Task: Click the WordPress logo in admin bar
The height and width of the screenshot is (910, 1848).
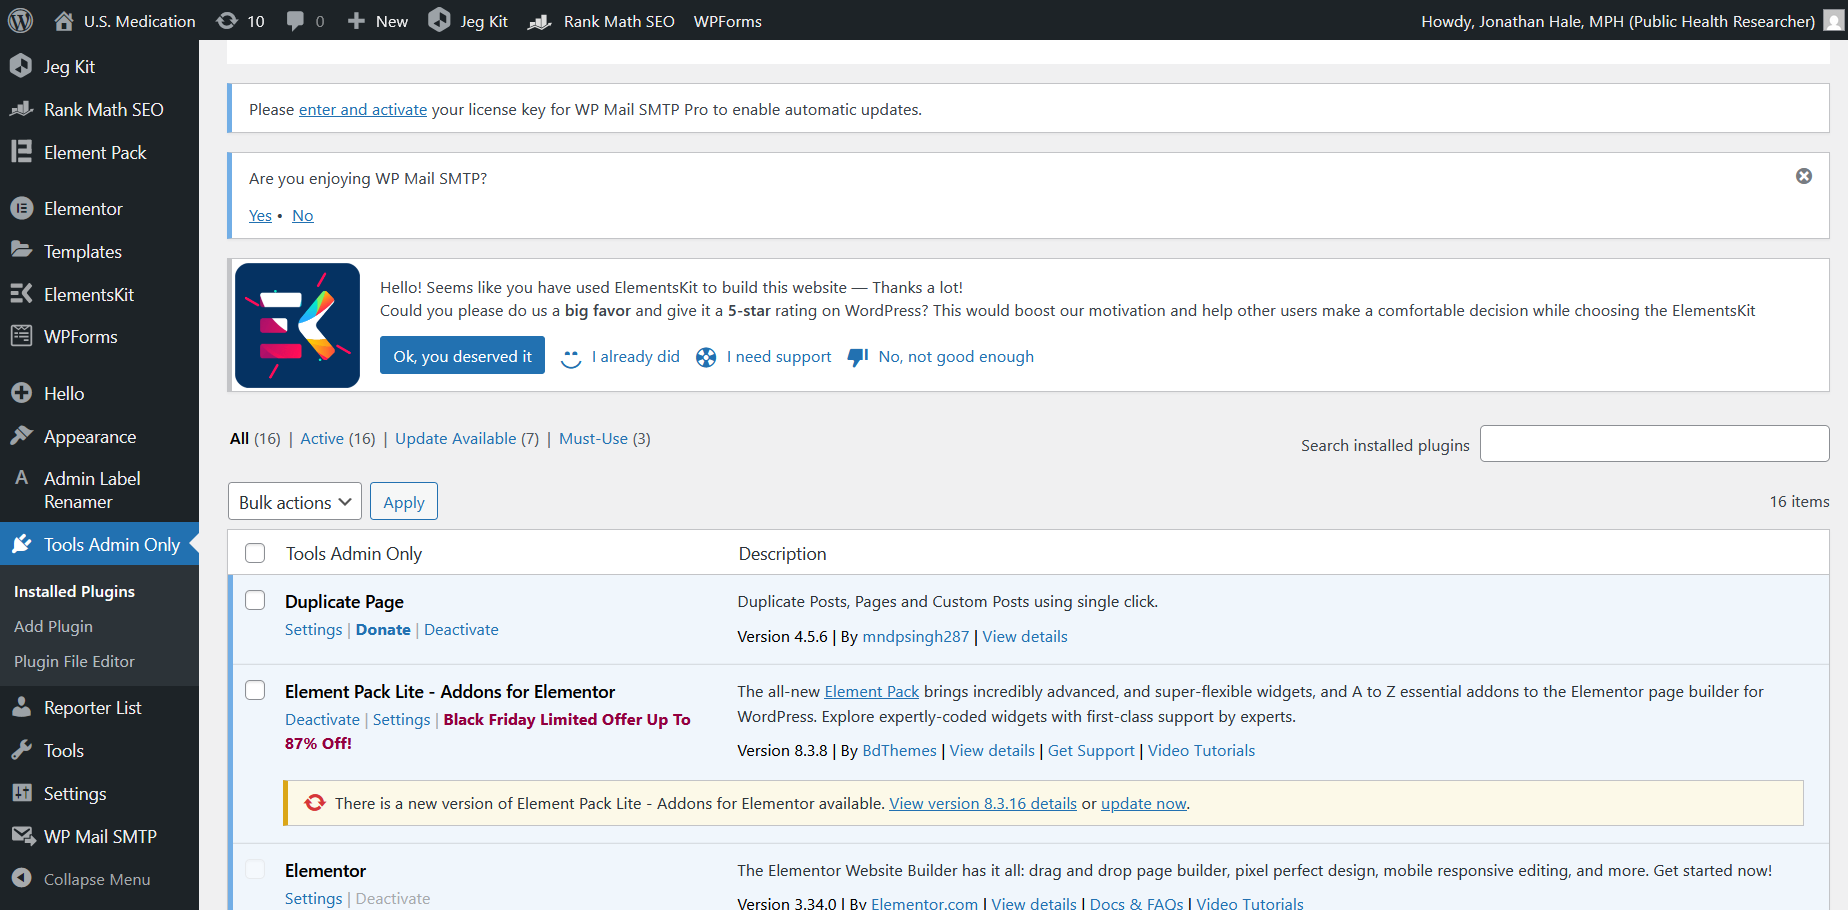Action: (20, 20)
